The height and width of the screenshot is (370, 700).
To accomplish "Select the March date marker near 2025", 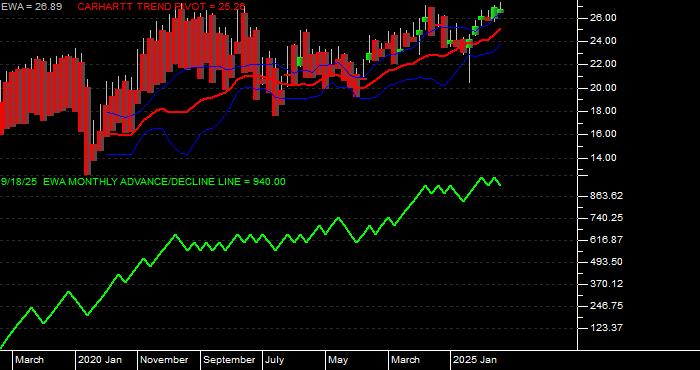I will 406,360.
